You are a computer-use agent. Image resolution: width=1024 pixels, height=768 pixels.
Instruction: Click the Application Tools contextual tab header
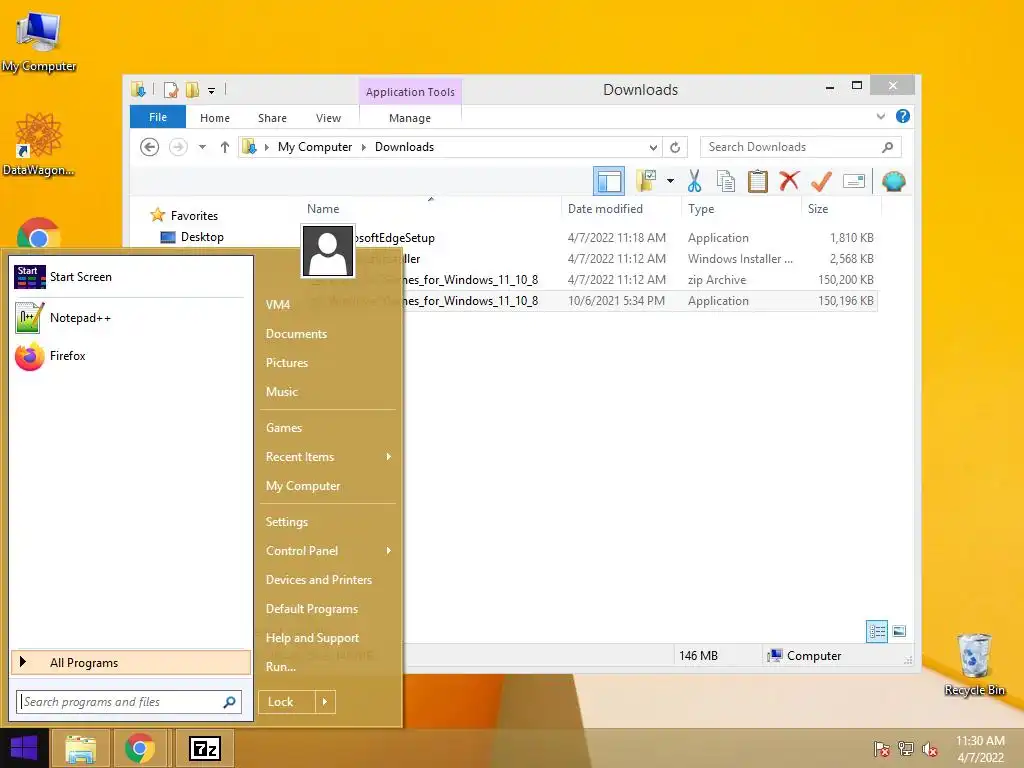point(410,92)
